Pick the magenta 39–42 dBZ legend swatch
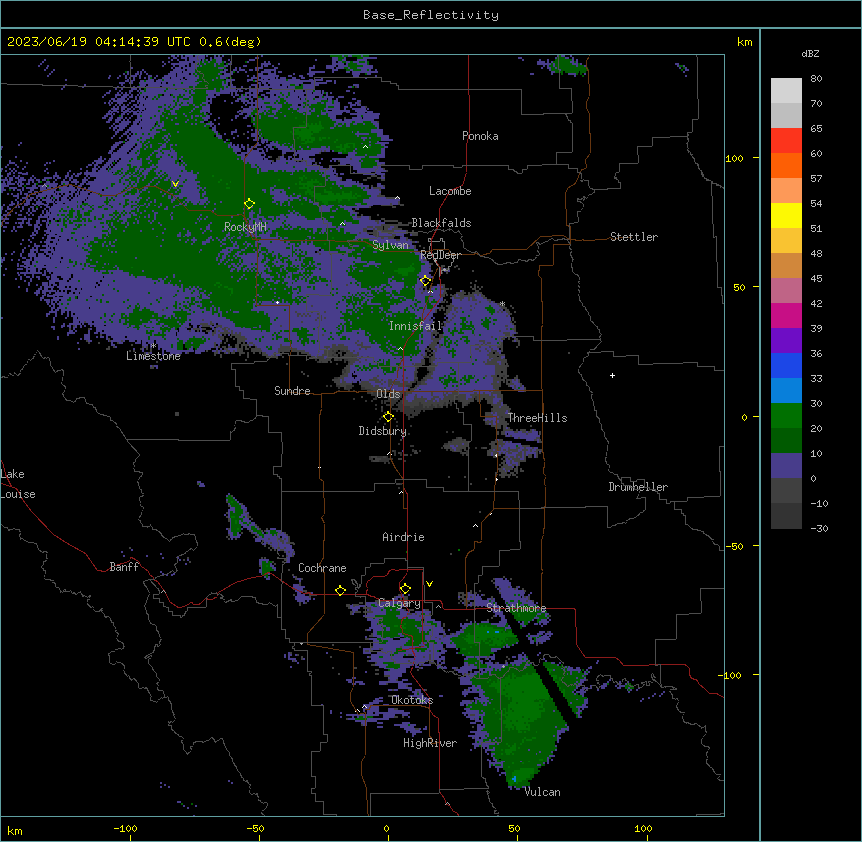The image size is (862, 842). (x=786, y=315)
